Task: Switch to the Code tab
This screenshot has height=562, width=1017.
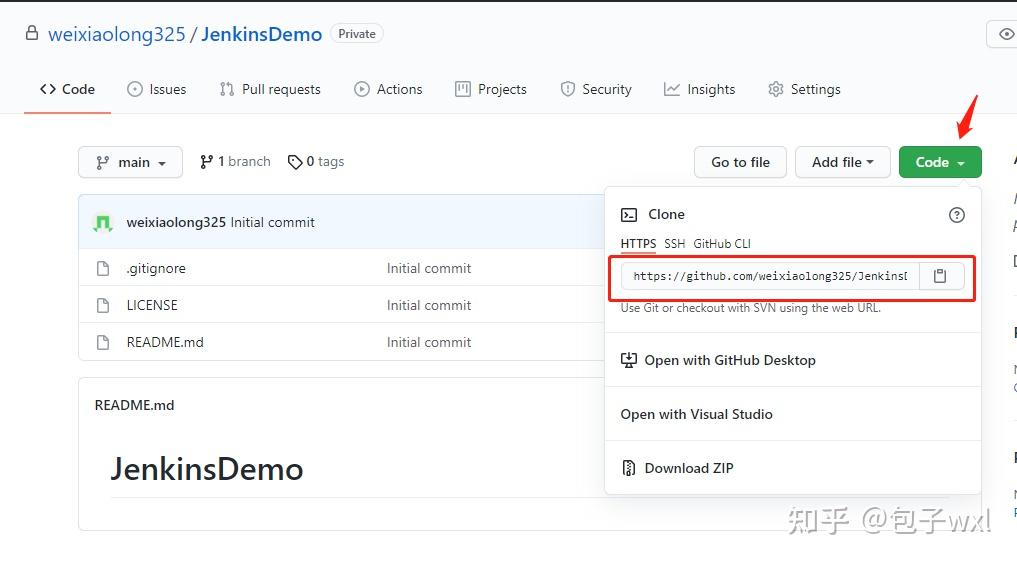Action: tap(67, 90)
